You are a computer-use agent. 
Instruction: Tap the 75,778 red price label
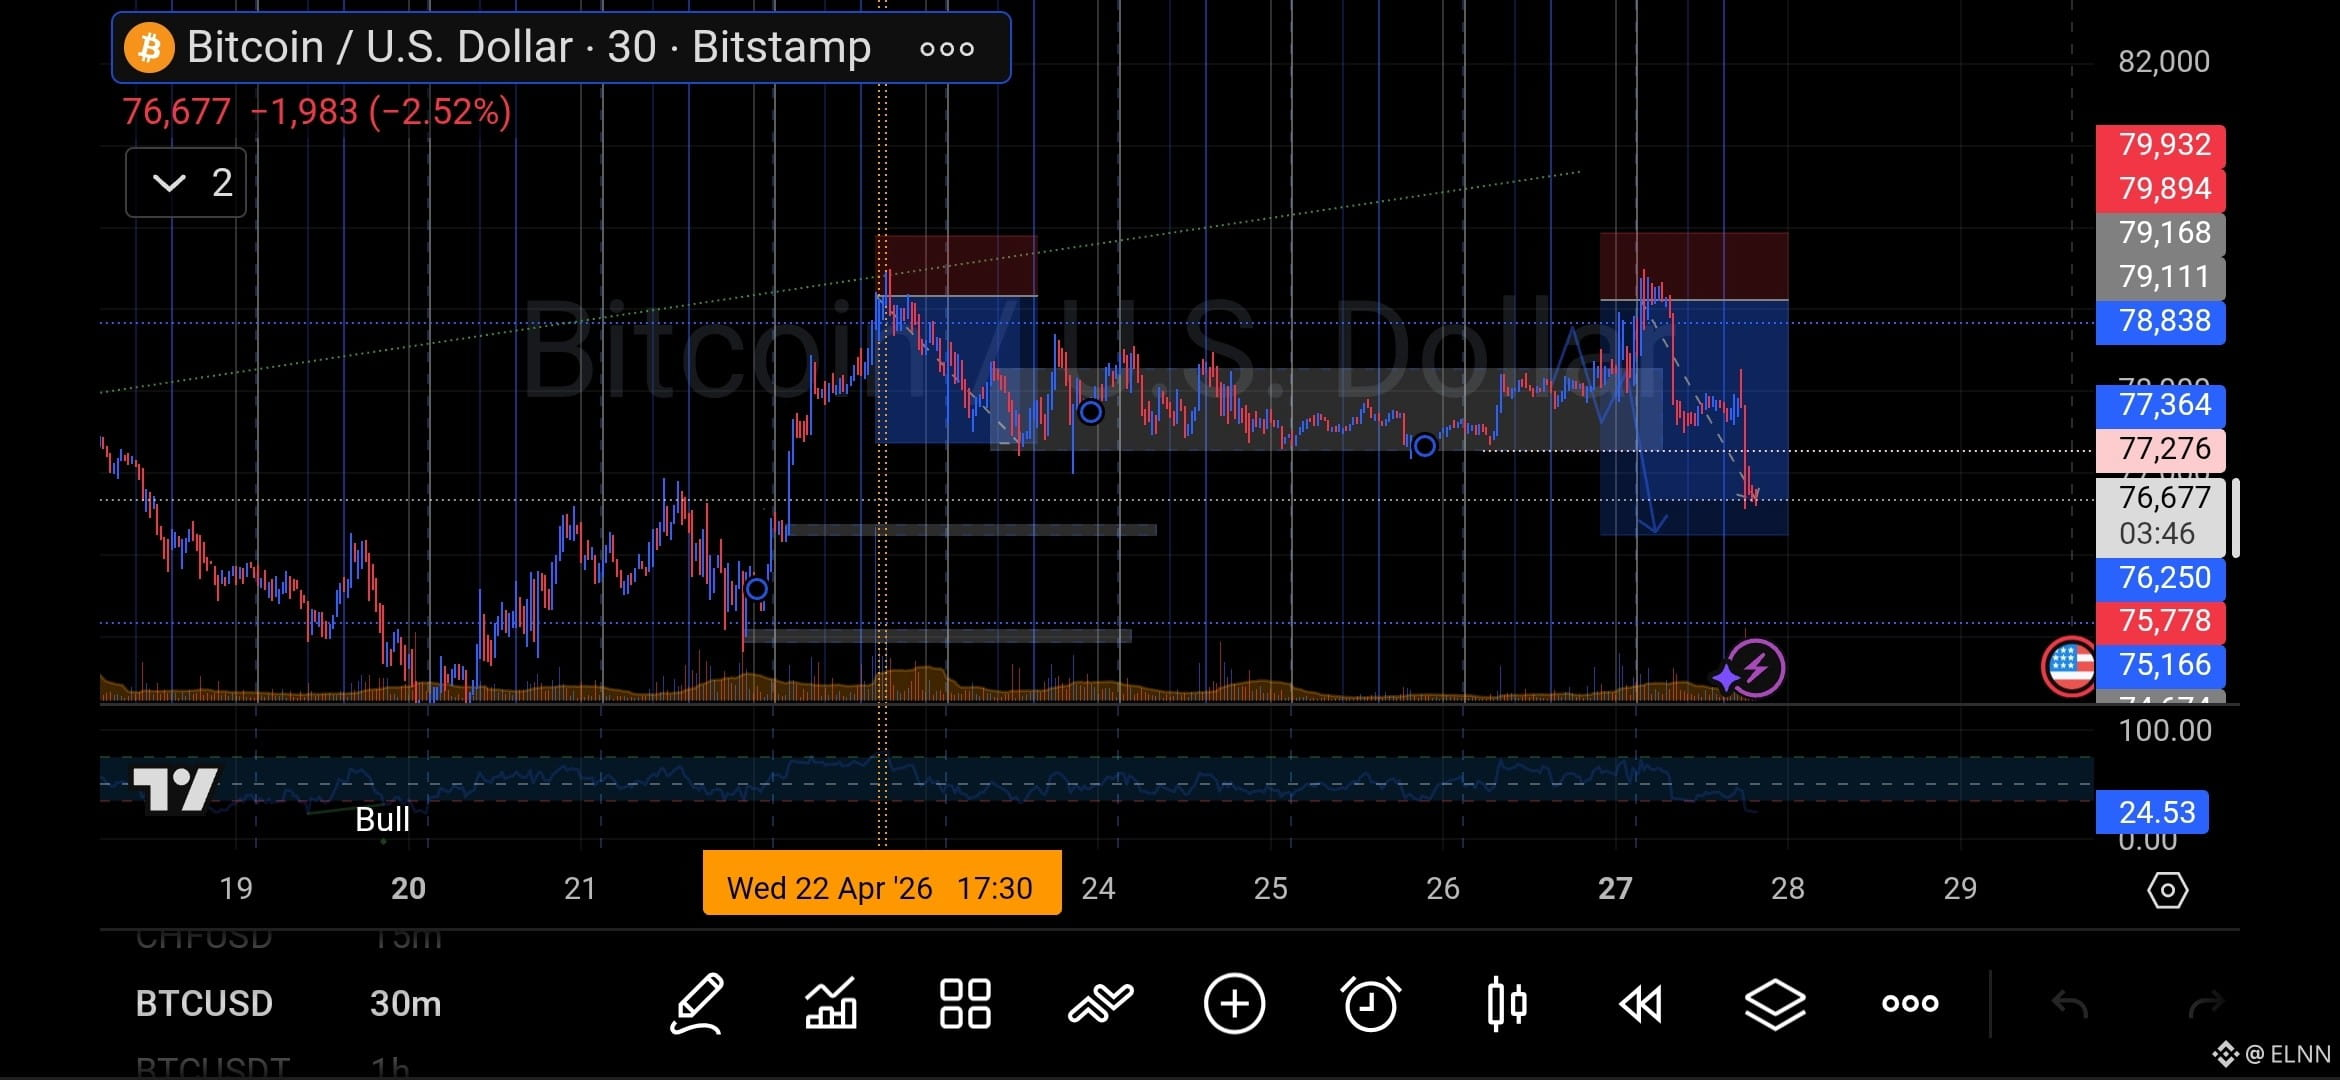2161,621
